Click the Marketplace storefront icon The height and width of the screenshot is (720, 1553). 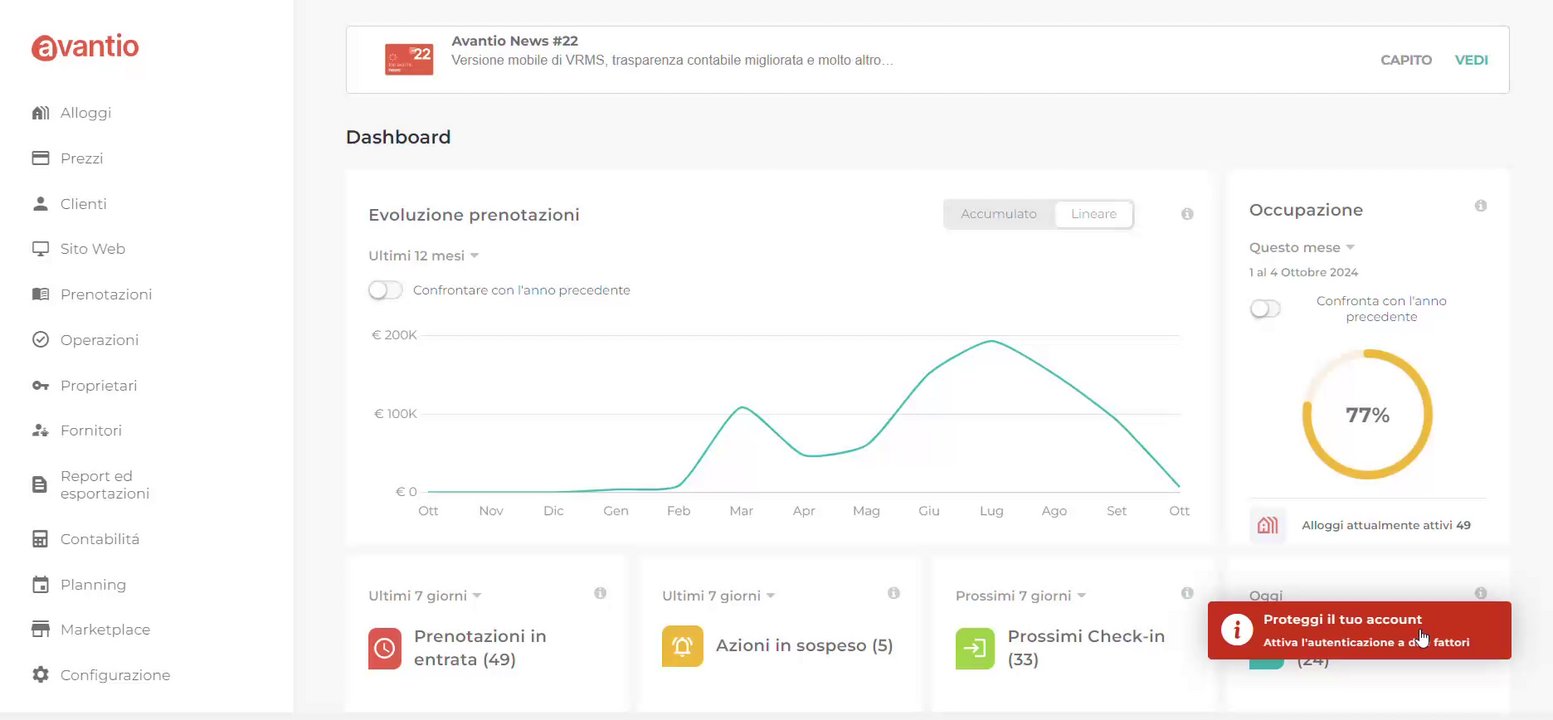click(41, 630)
